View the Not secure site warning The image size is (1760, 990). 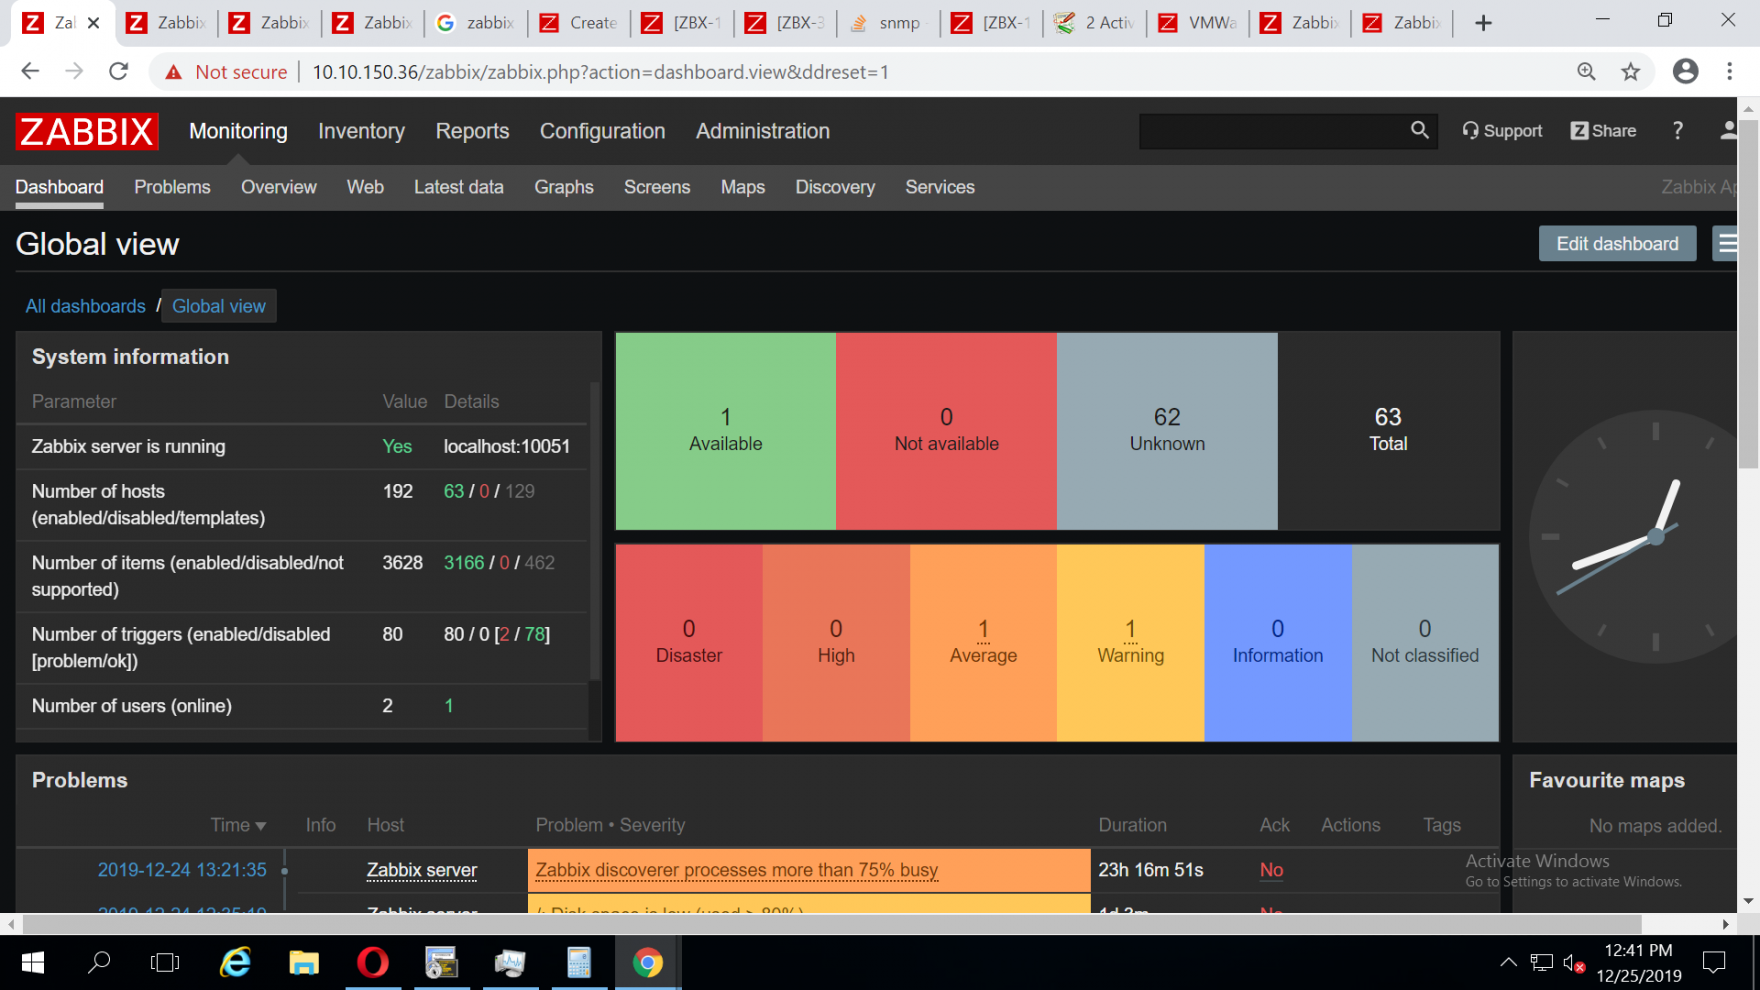tap(226, 72)
